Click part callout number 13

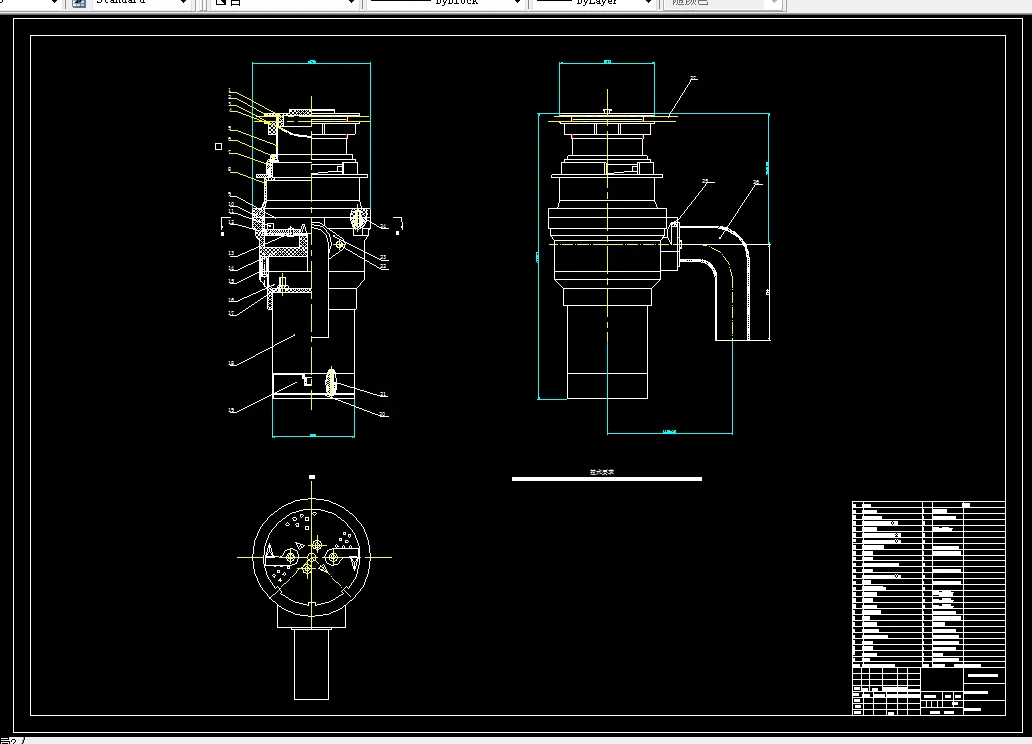coord(232,253)
